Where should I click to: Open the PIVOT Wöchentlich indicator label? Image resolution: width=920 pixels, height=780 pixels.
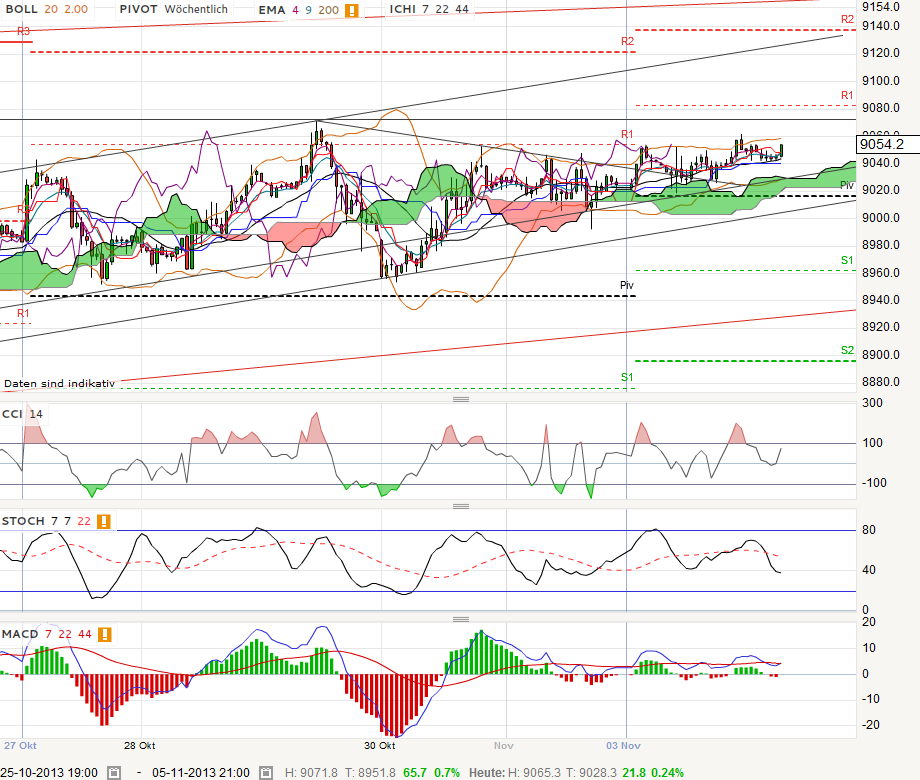pos(173,9)
